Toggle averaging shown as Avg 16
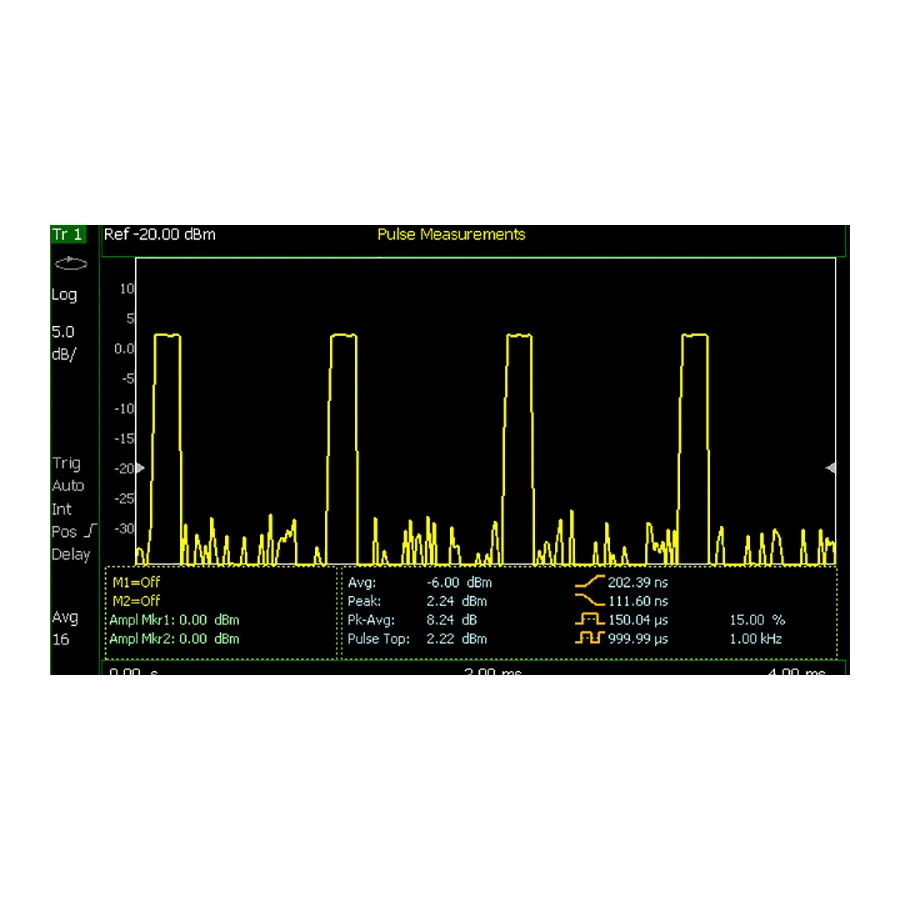This screenshot has height=900, width=900. point(64,628)
